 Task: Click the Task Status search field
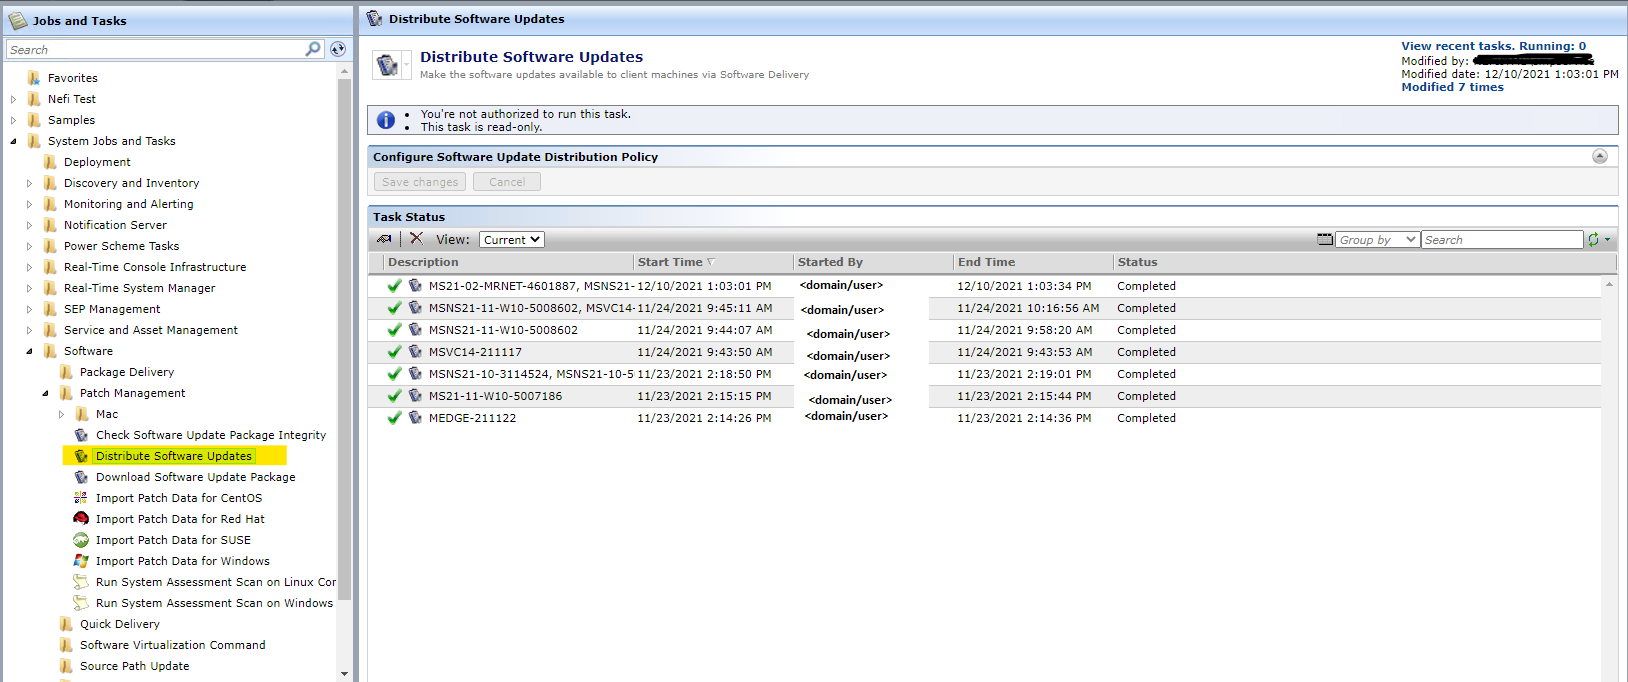[x=1501, y=240]
